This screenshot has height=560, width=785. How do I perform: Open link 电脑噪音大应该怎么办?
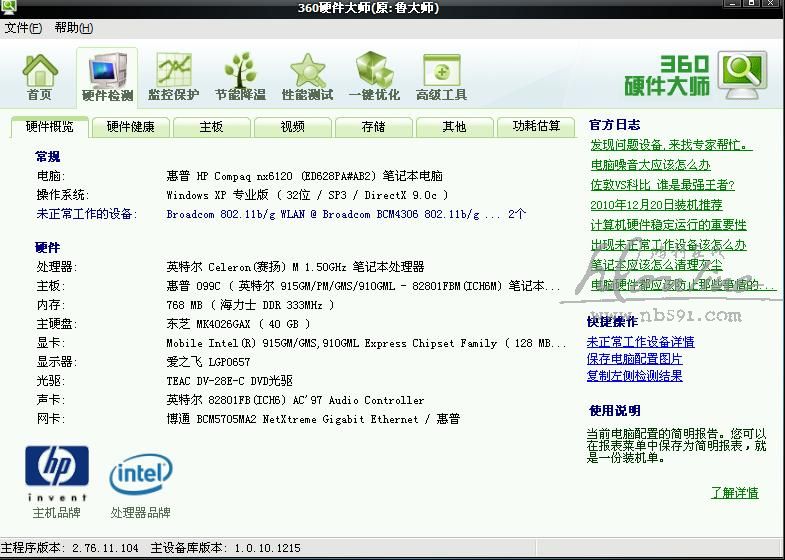pyautogui.click(x=650, y=165)
